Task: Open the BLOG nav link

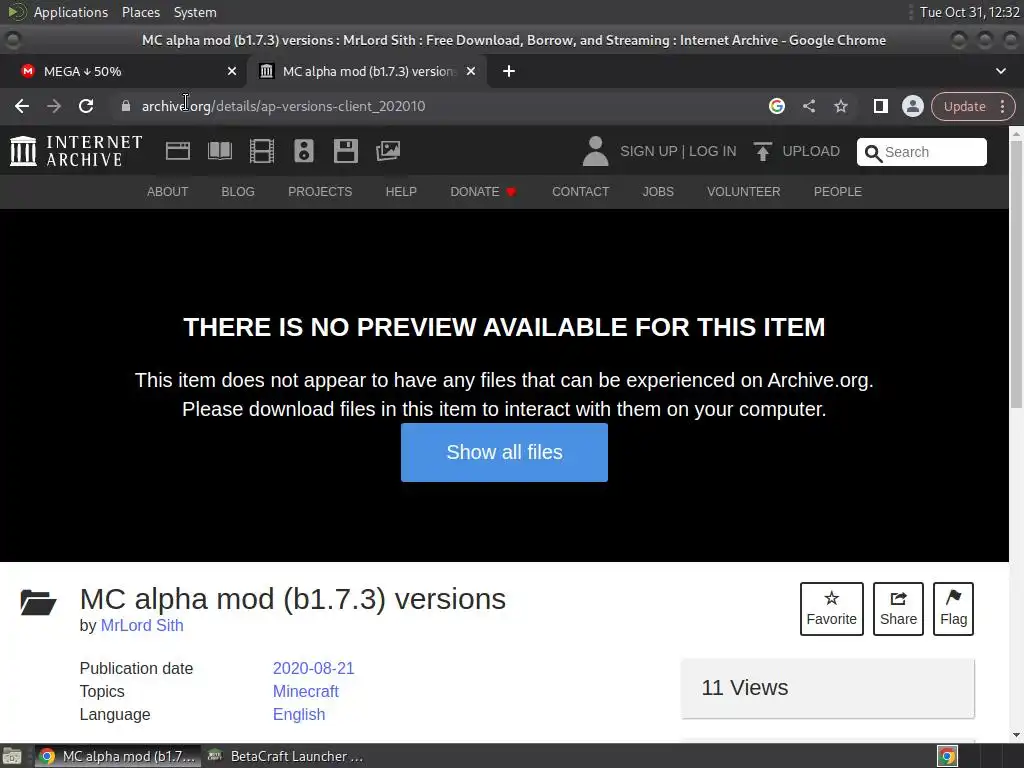Action: click(238, 192)
